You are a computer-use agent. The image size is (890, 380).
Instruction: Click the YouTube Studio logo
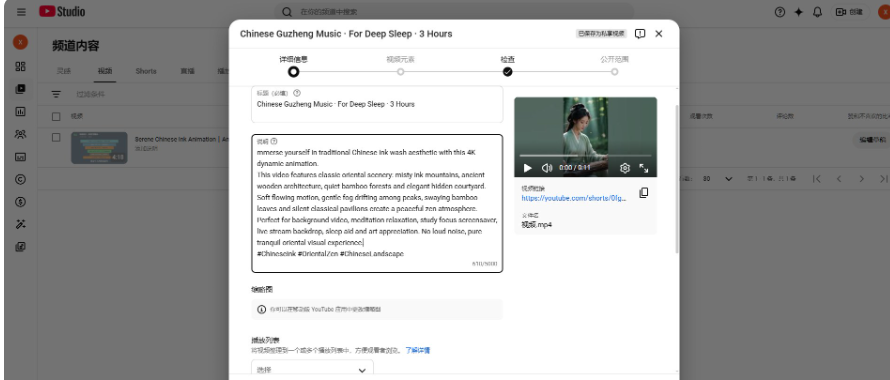pos(62,11)
